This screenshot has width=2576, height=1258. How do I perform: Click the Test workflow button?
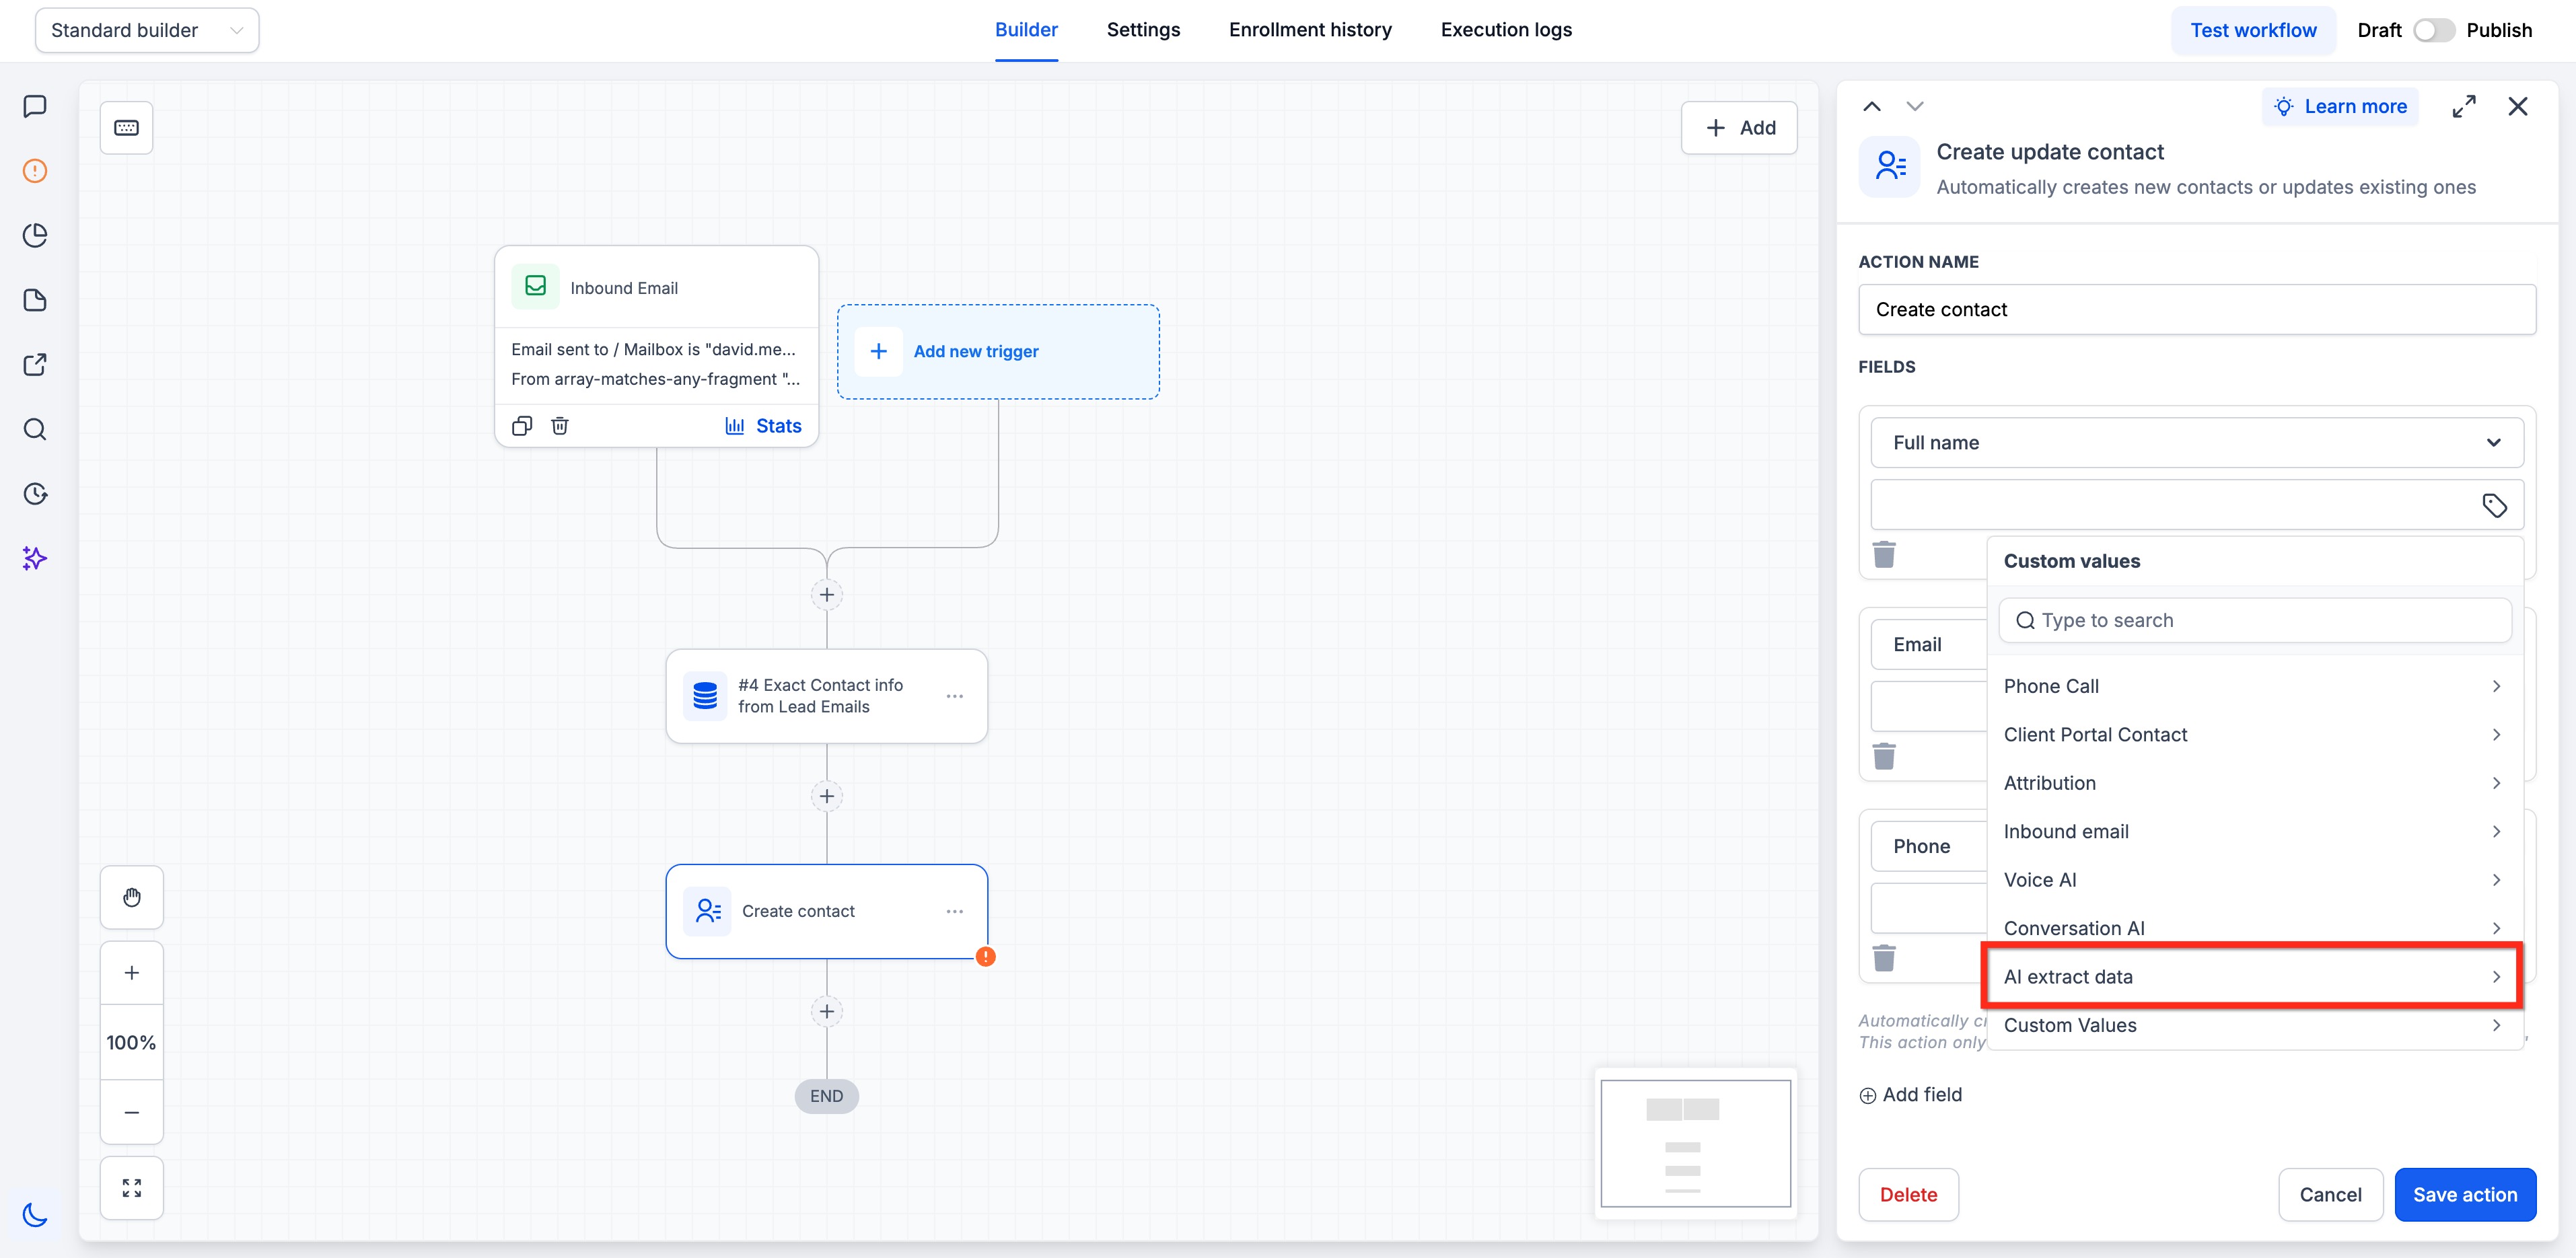(x=2253, y=30)
